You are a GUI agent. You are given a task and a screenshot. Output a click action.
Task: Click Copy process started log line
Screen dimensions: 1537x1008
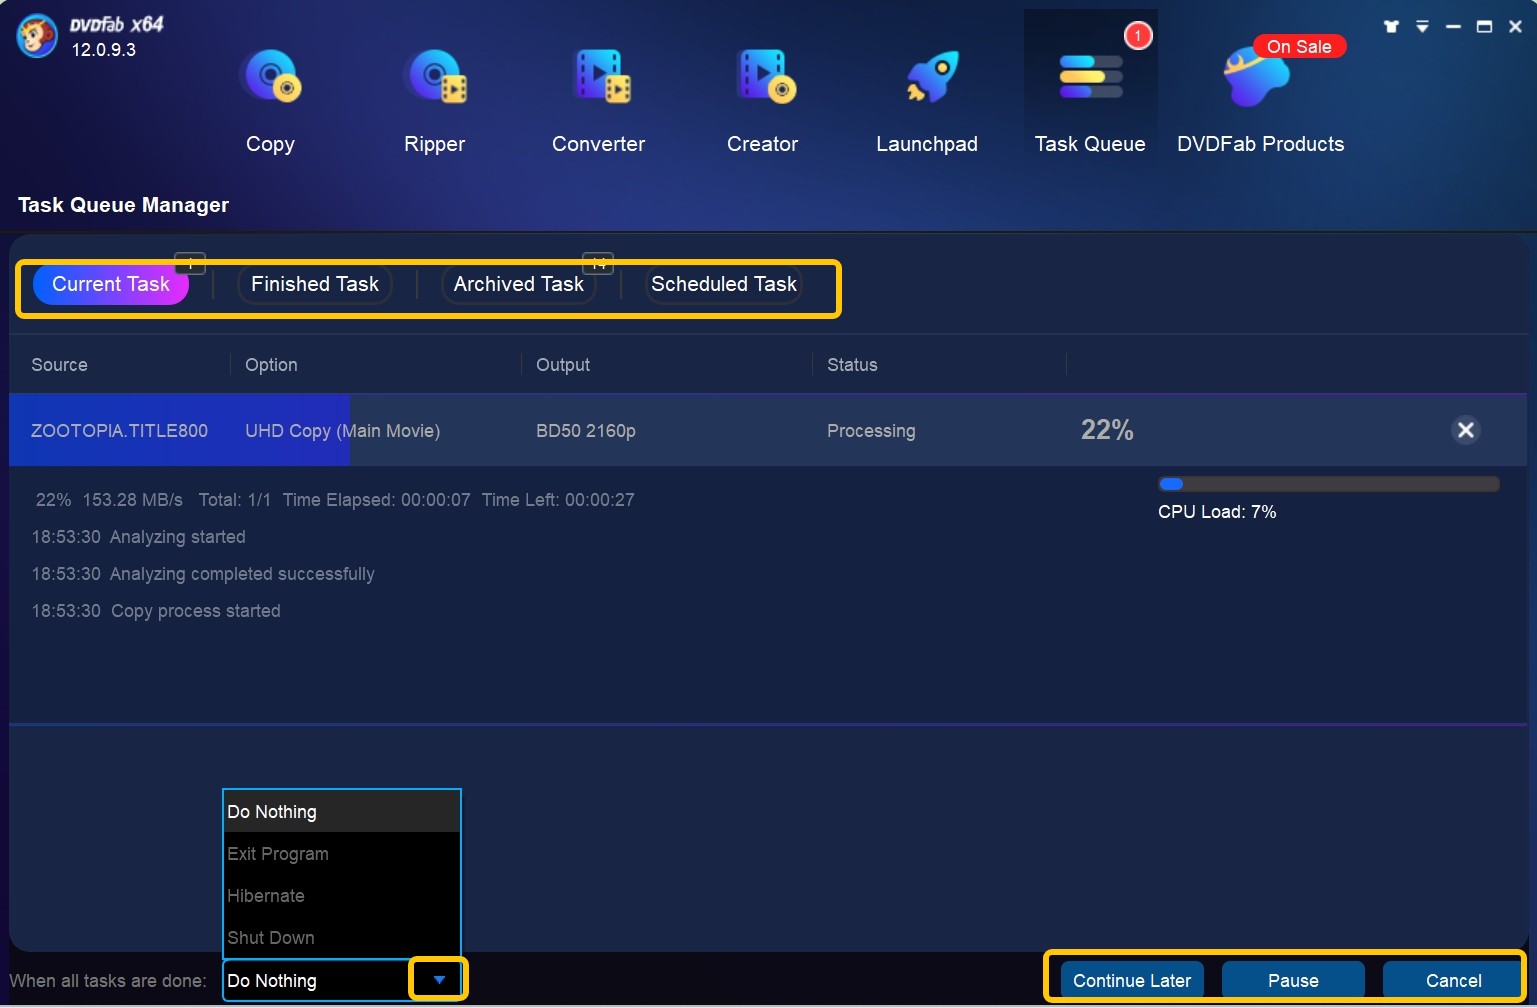pyautogui.click(x=156, y=611)
